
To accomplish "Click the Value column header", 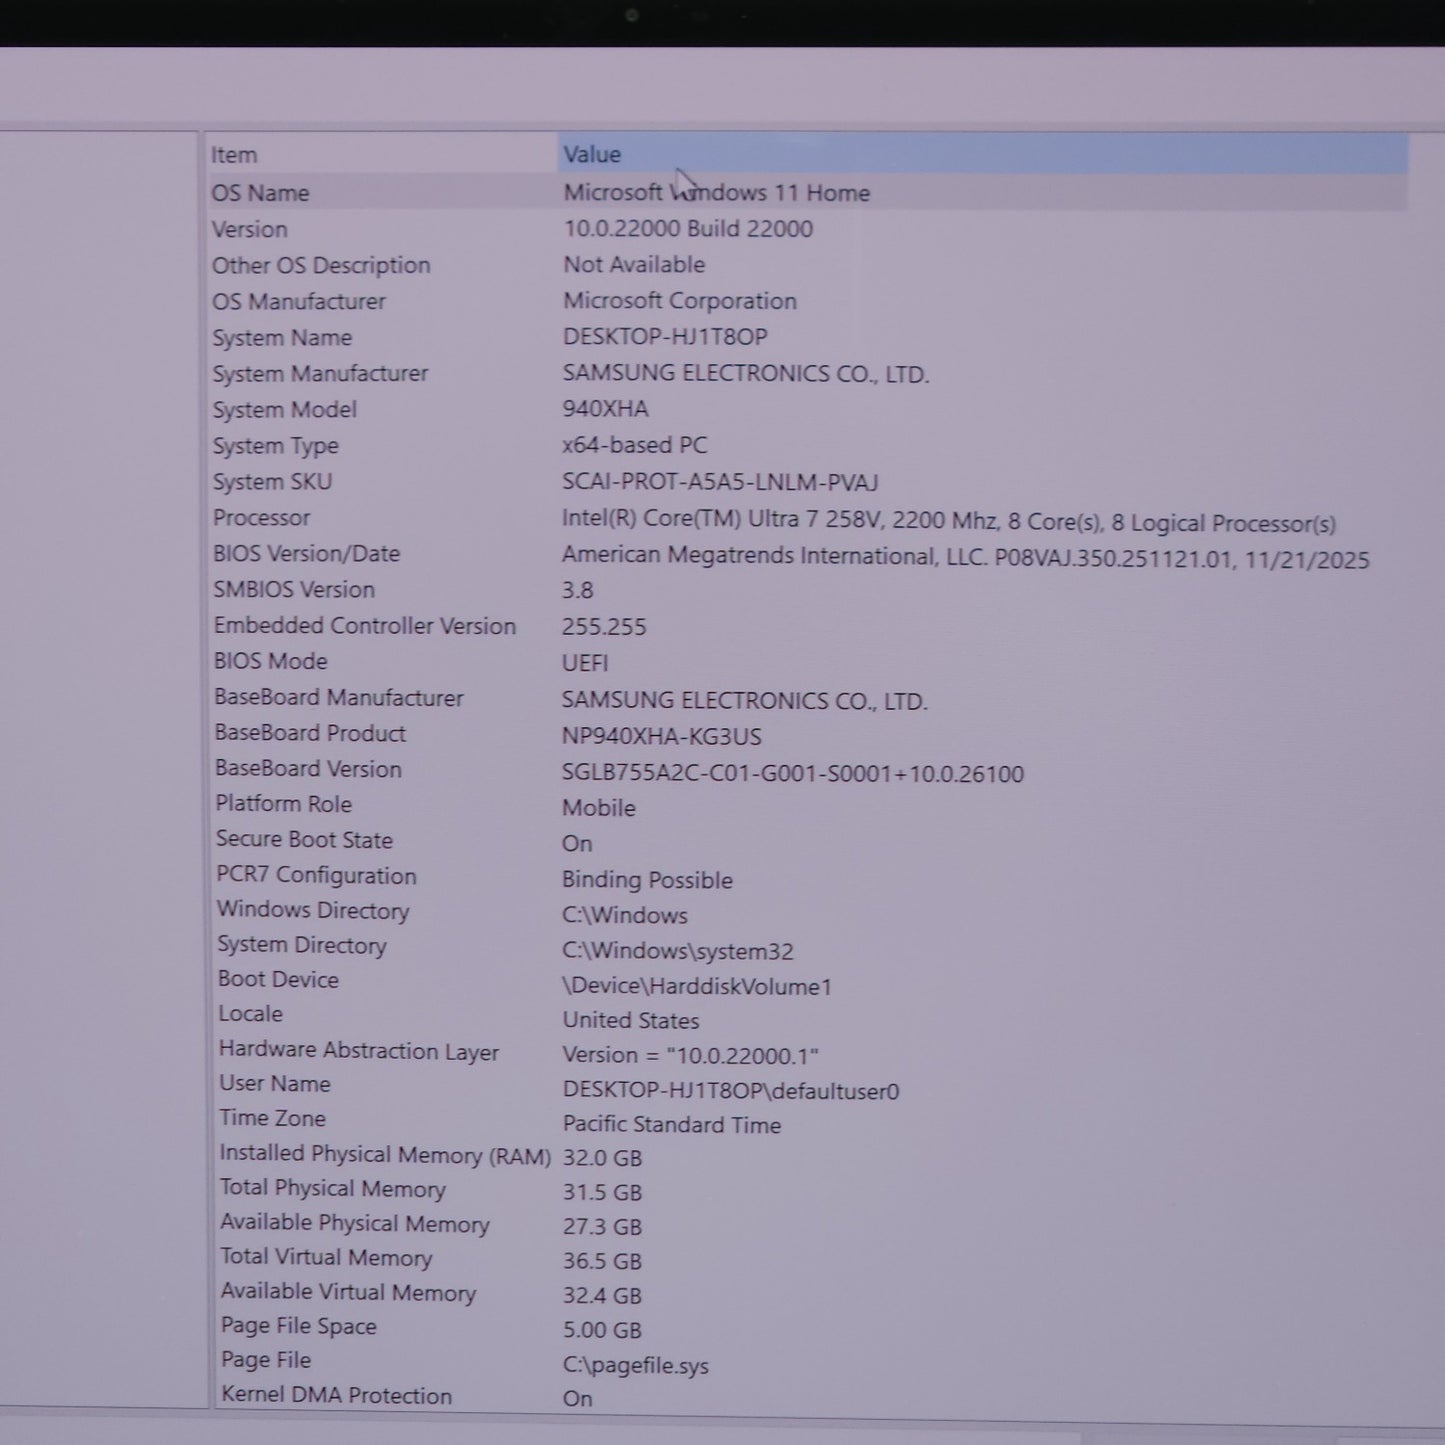I will (x=592, y=154).
